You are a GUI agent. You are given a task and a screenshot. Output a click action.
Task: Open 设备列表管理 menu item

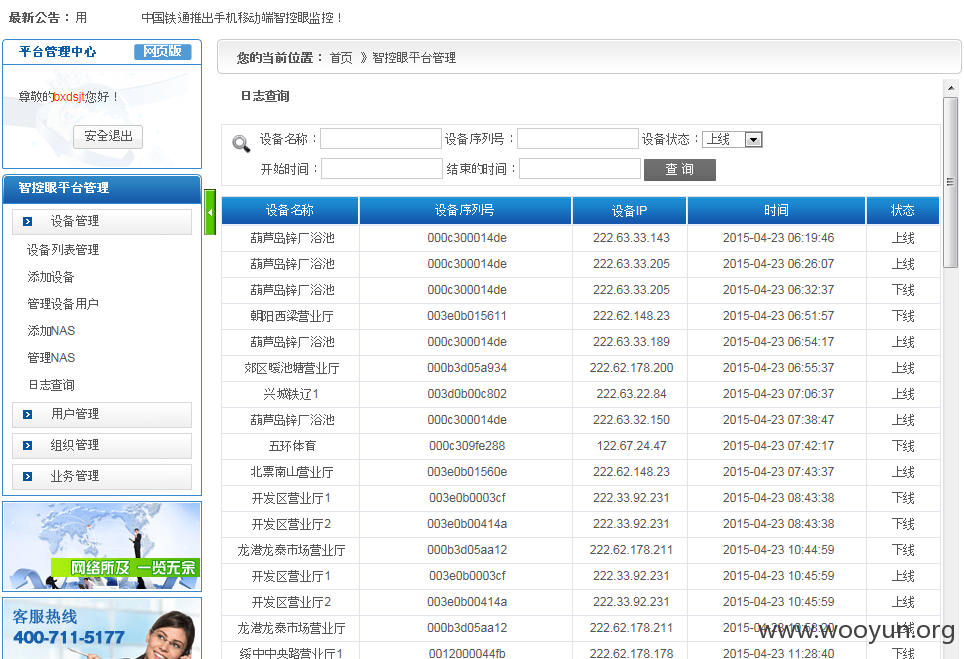tap(63, 250)
